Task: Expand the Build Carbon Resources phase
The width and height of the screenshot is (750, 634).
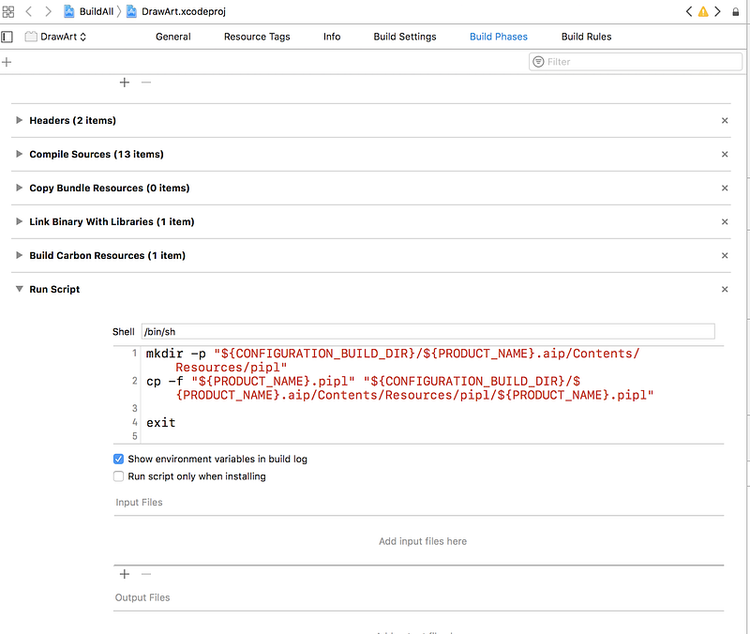Action: click(x=19, y=255)
